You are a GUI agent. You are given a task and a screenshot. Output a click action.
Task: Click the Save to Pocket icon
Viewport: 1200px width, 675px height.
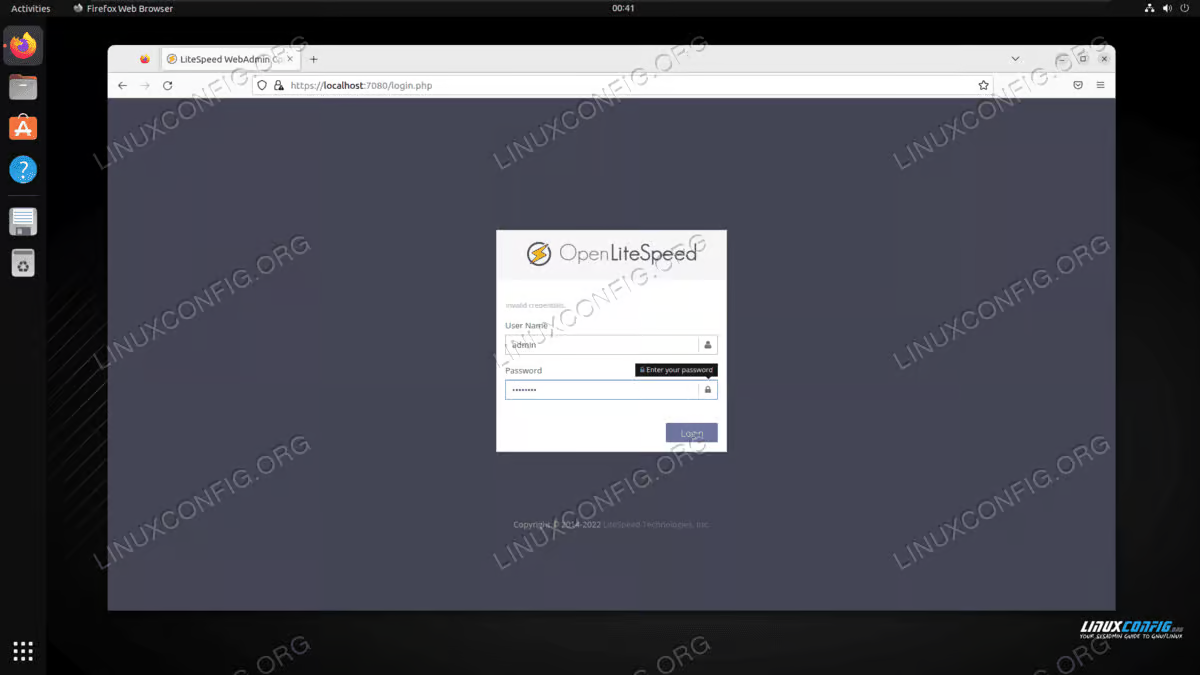click(1078, 86)
